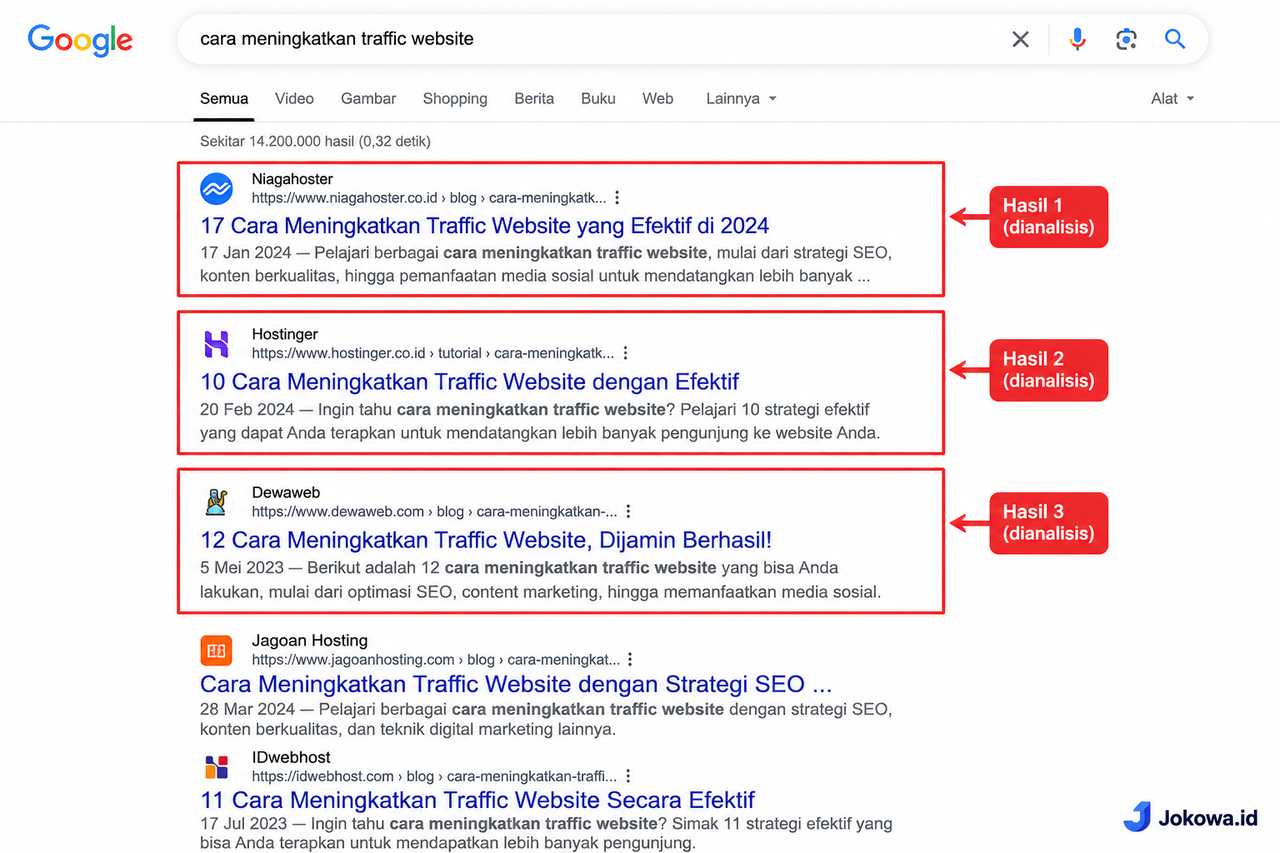This screenshot has height=853, width=1280.
Task: Switch to the Buku tab
Action: click(598, 98)
